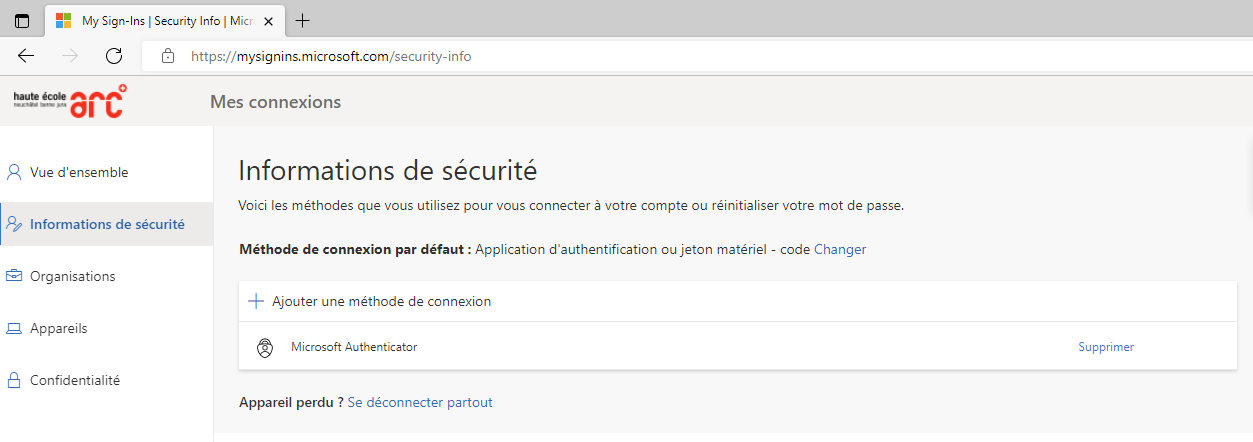Viewport: 1253px width, 442px height.
Task: Click the browser reload icon
Action: (x=114, y=56)
